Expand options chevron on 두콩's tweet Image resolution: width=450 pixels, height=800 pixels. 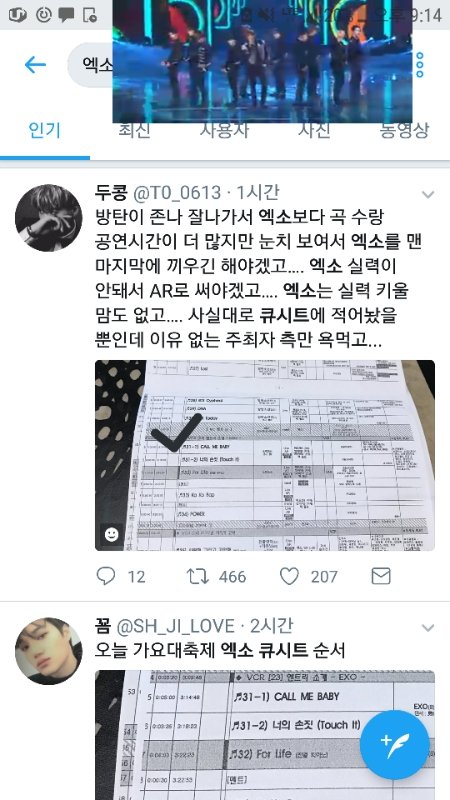pos(428,194)
